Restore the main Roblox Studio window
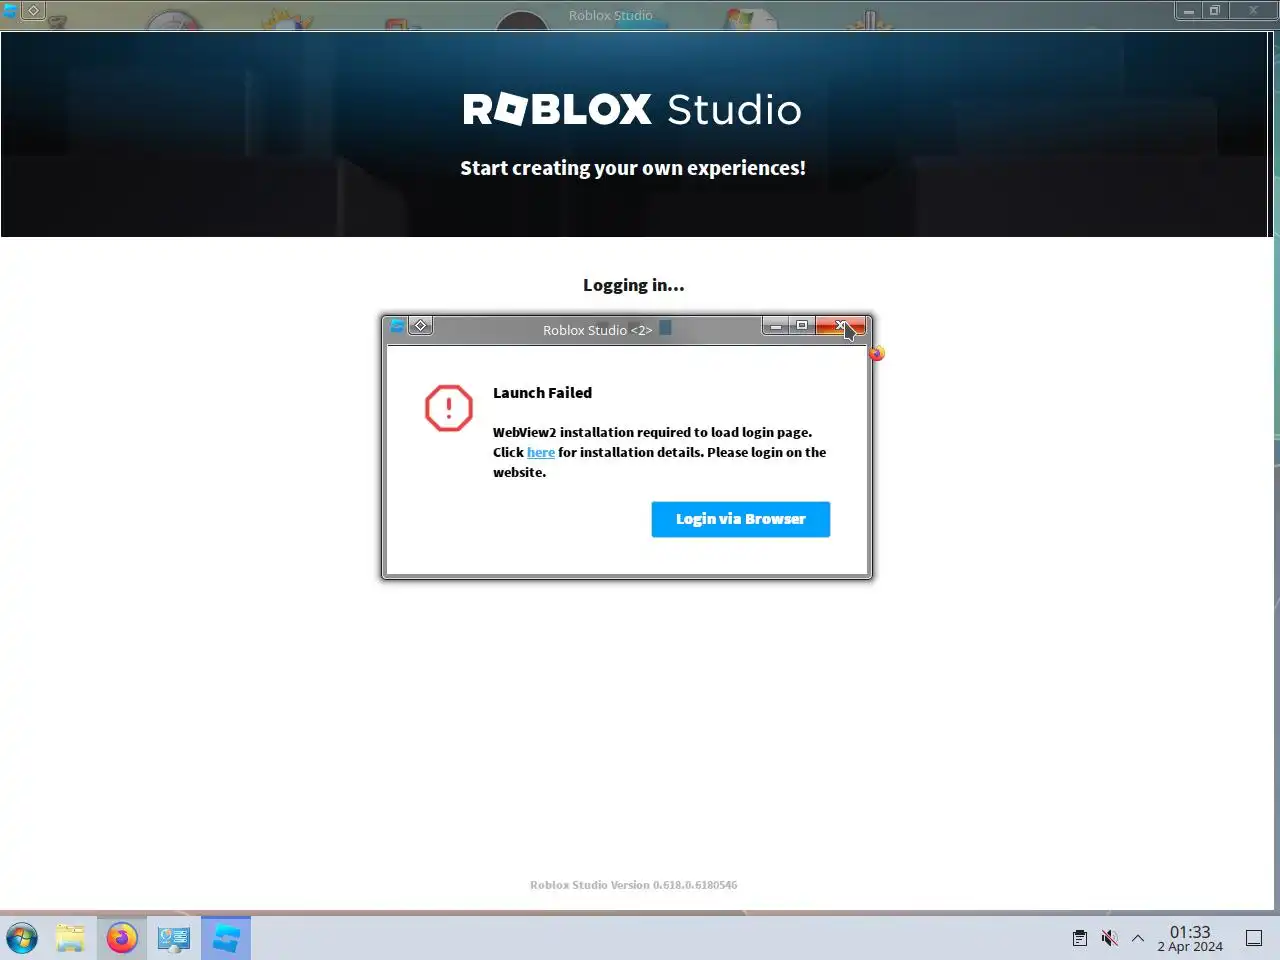The width and height of the screenshot is (1280, 960). (x=1215, y=11)
